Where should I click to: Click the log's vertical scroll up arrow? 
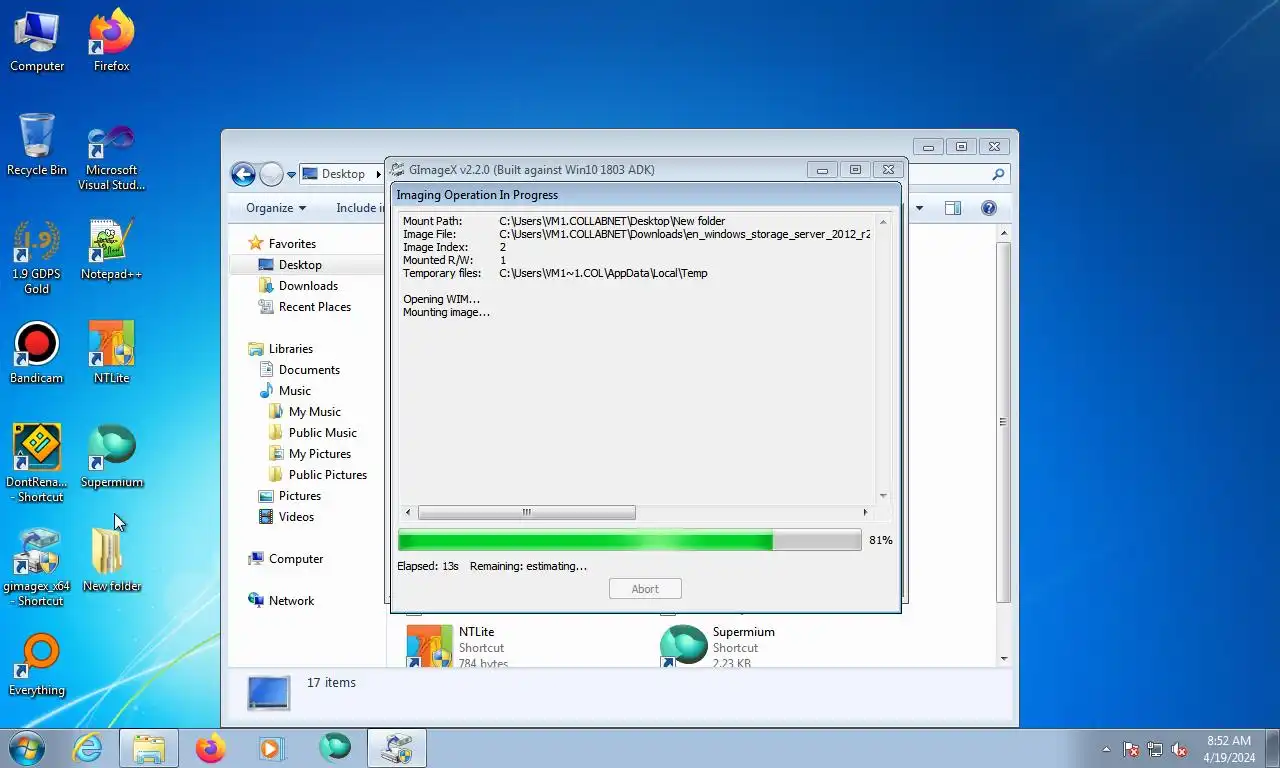click(x=883, y=222)
